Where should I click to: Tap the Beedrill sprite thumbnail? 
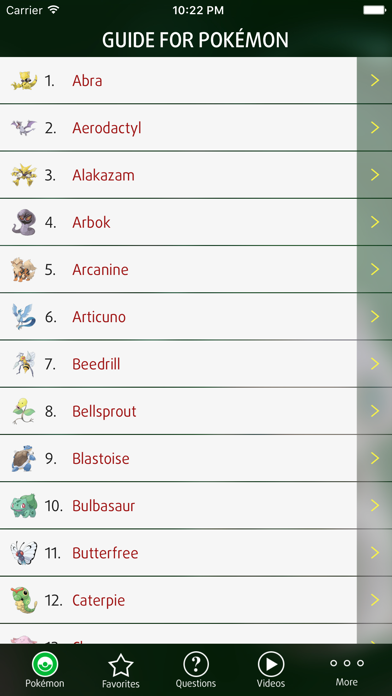[24, 364]
